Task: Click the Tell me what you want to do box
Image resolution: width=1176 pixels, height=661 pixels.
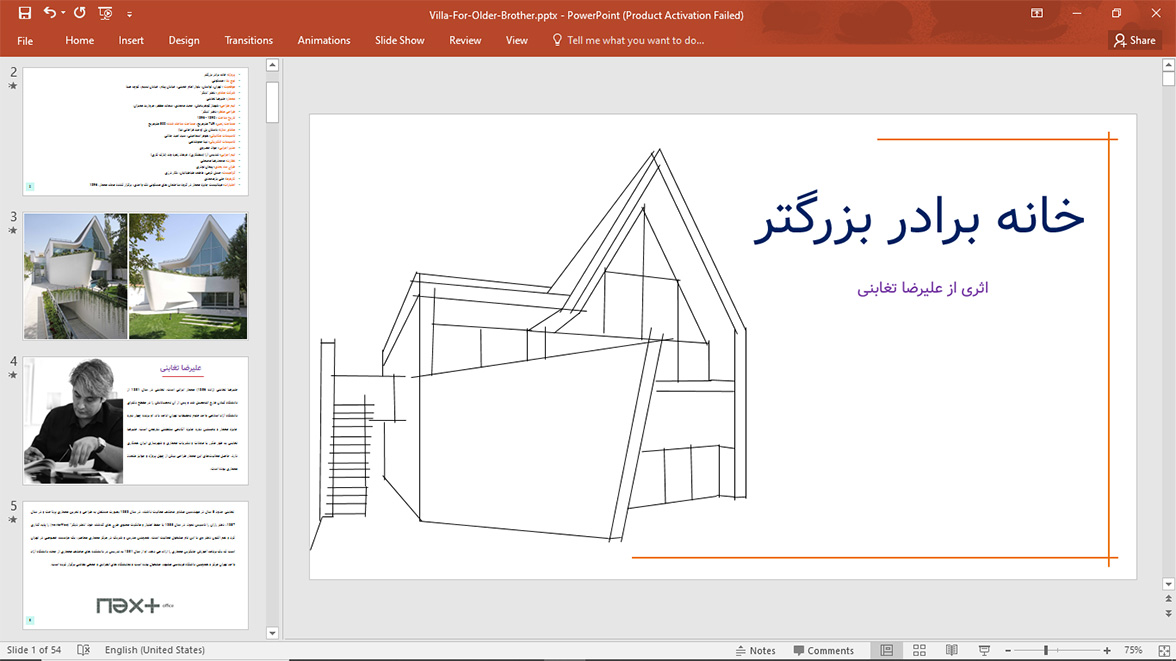Action: 634,41
